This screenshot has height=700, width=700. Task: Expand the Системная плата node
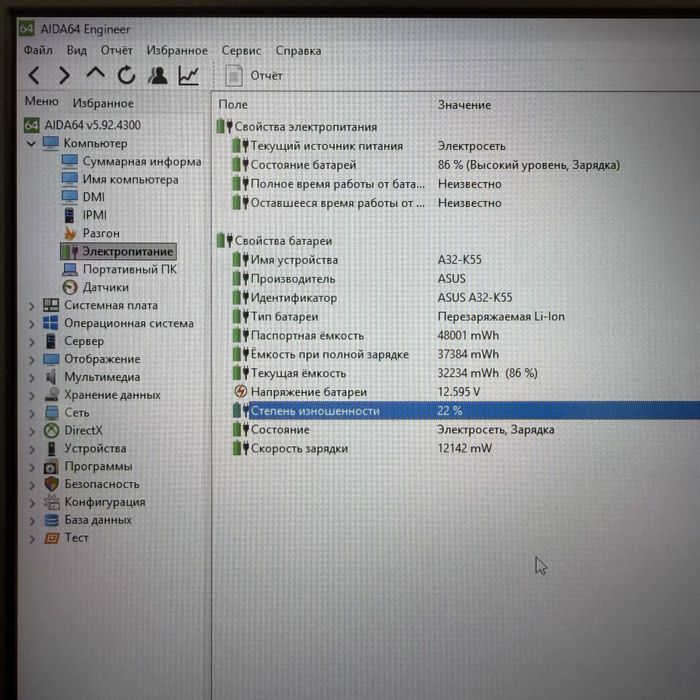coord(32,306)
